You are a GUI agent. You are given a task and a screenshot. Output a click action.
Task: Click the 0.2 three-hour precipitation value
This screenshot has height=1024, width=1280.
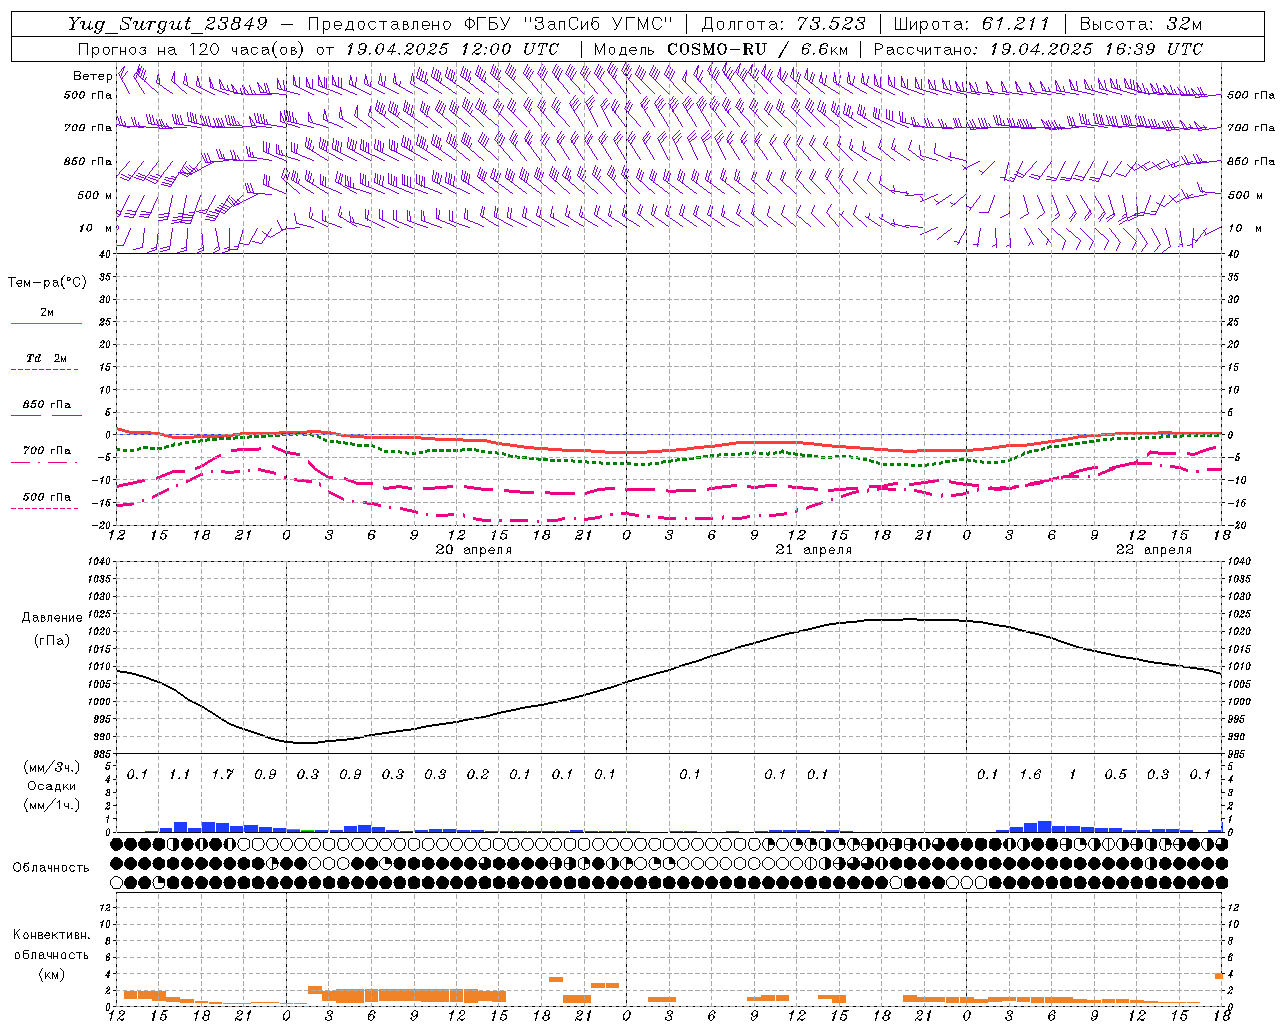tap(477, 774)
